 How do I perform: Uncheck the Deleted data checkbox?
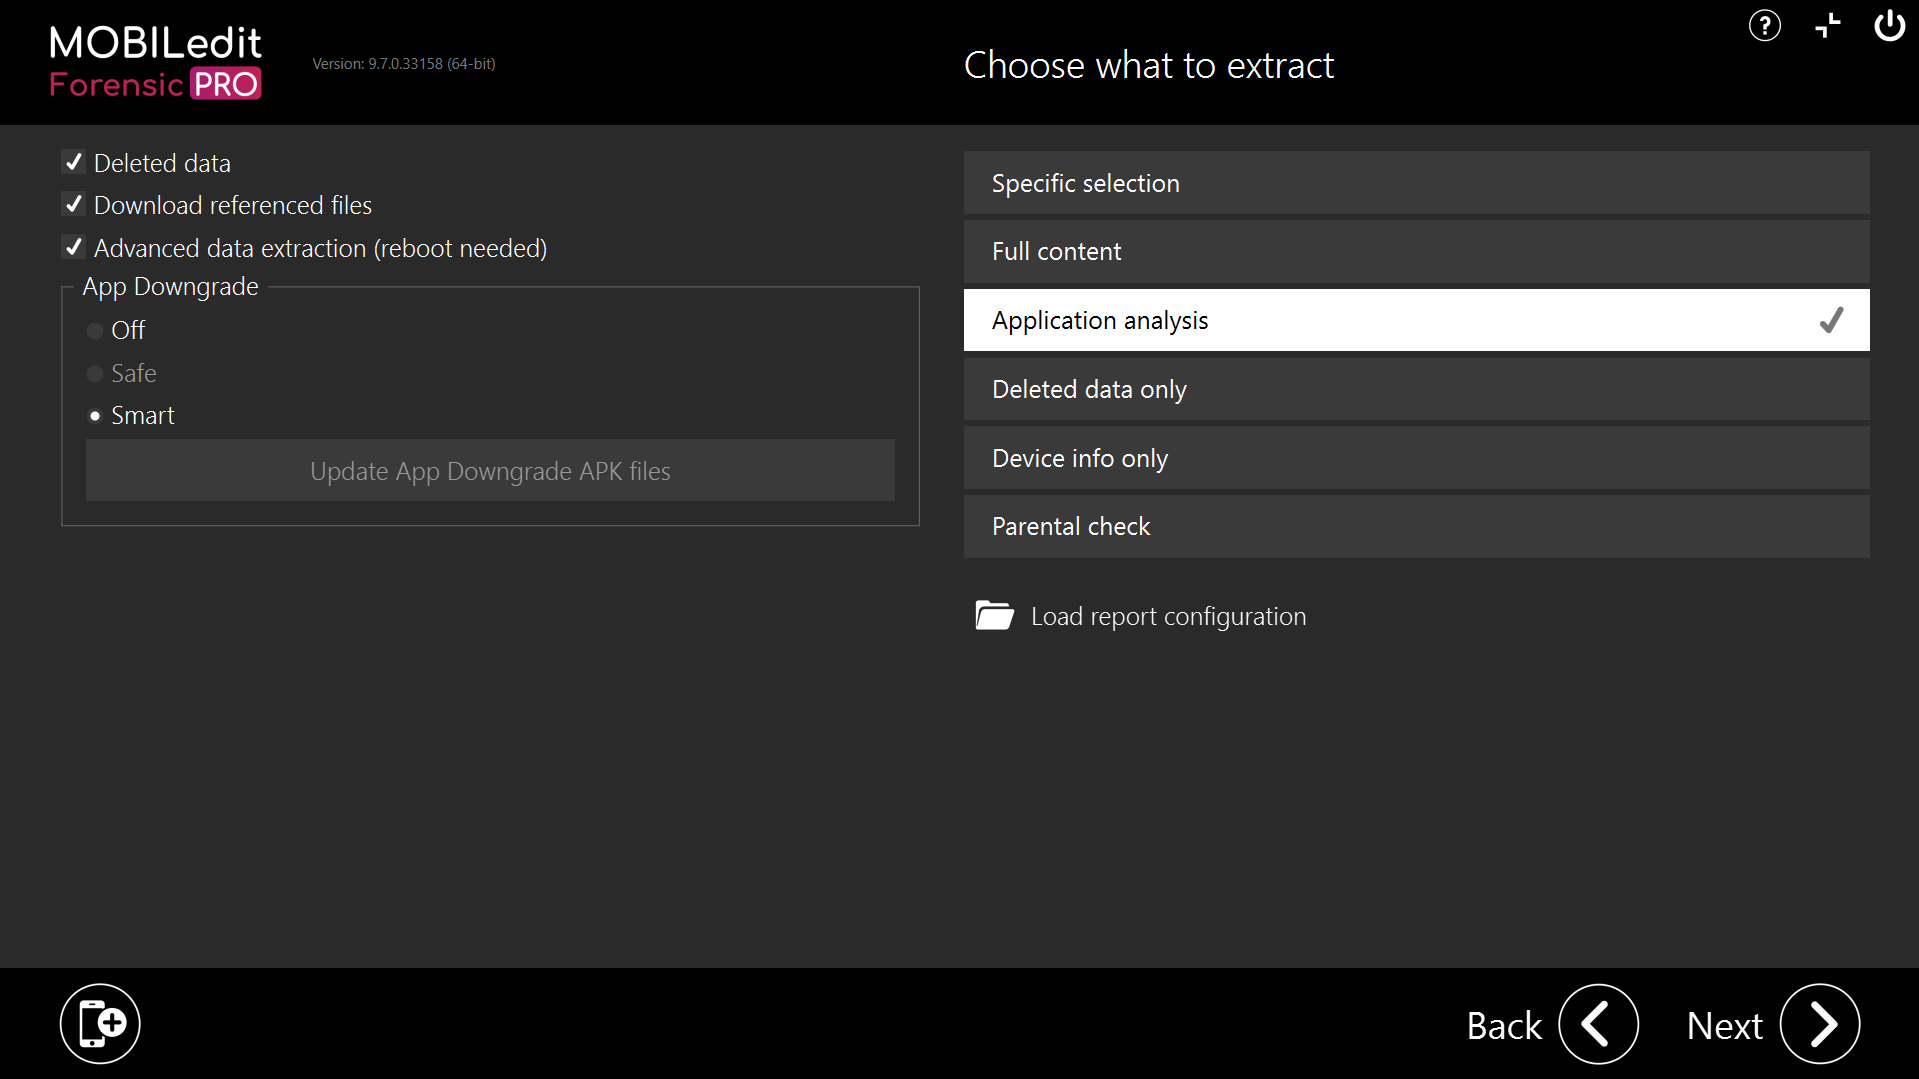(x=74, y=162)
